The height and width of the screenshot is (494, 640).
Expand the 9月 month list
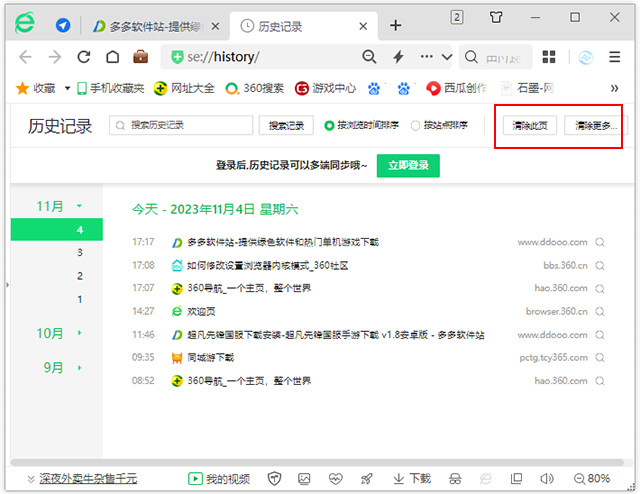pyautogui.click(x=80, y=367)
